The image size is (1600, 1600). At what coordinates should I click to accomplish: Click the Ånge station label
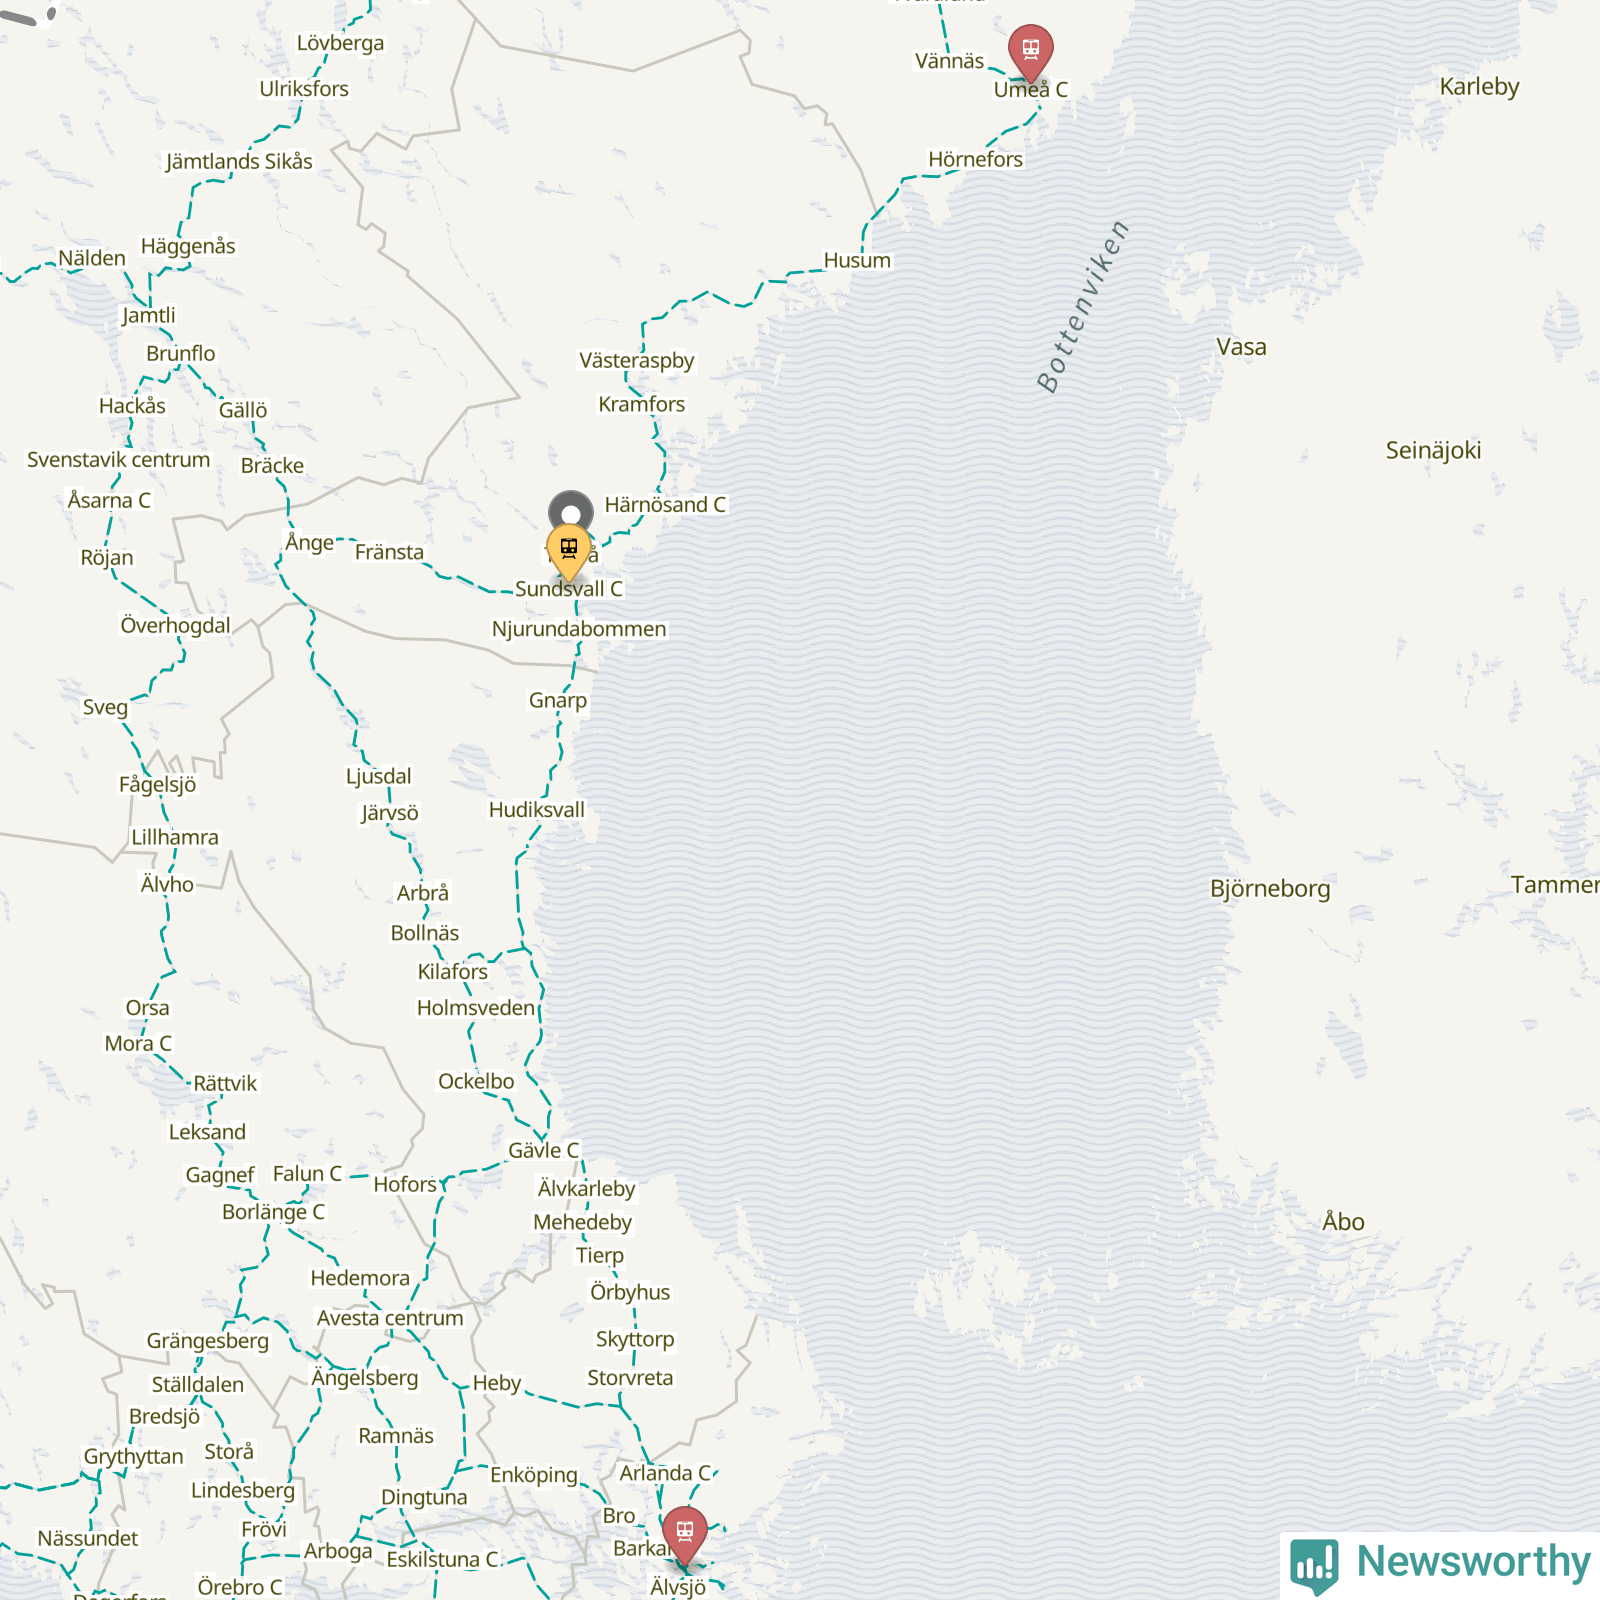(x=310, y=542)
